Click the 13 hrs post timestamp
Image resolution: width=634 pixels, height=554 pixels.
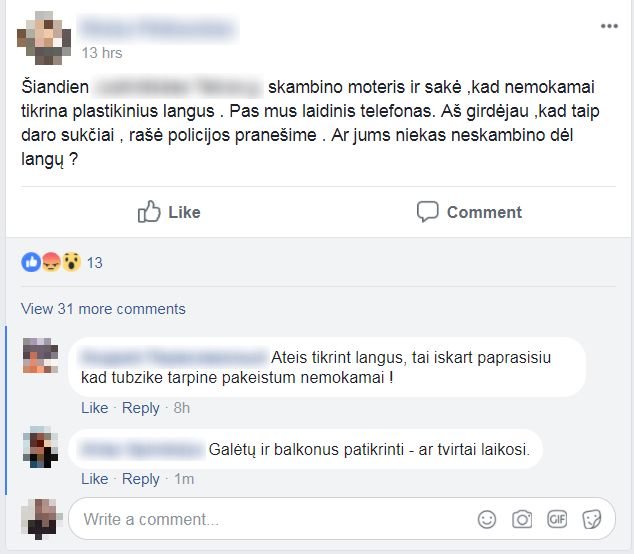102,53
